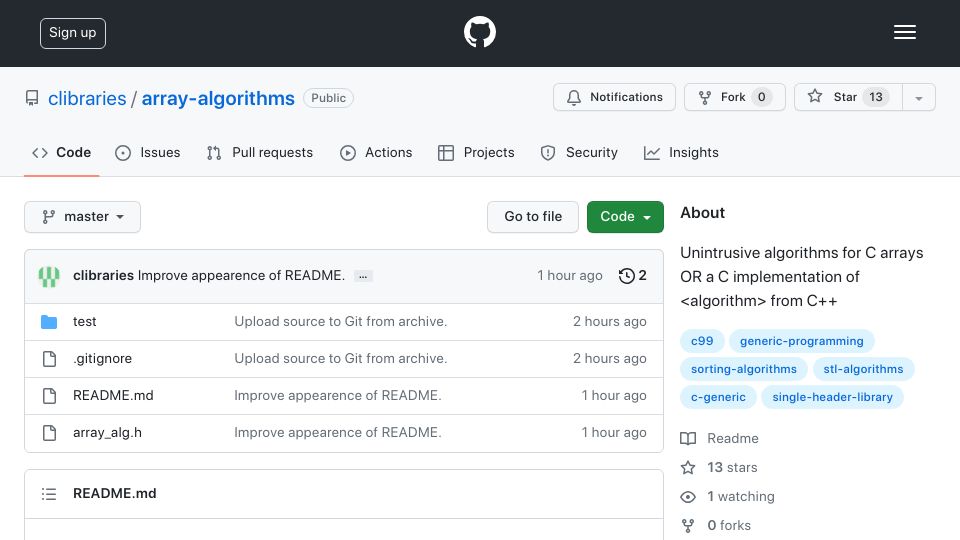This screenshot has width=960, height=540.
Task: Open README.md in the file list
Action: pyautogui.click(x=113, y=396)
